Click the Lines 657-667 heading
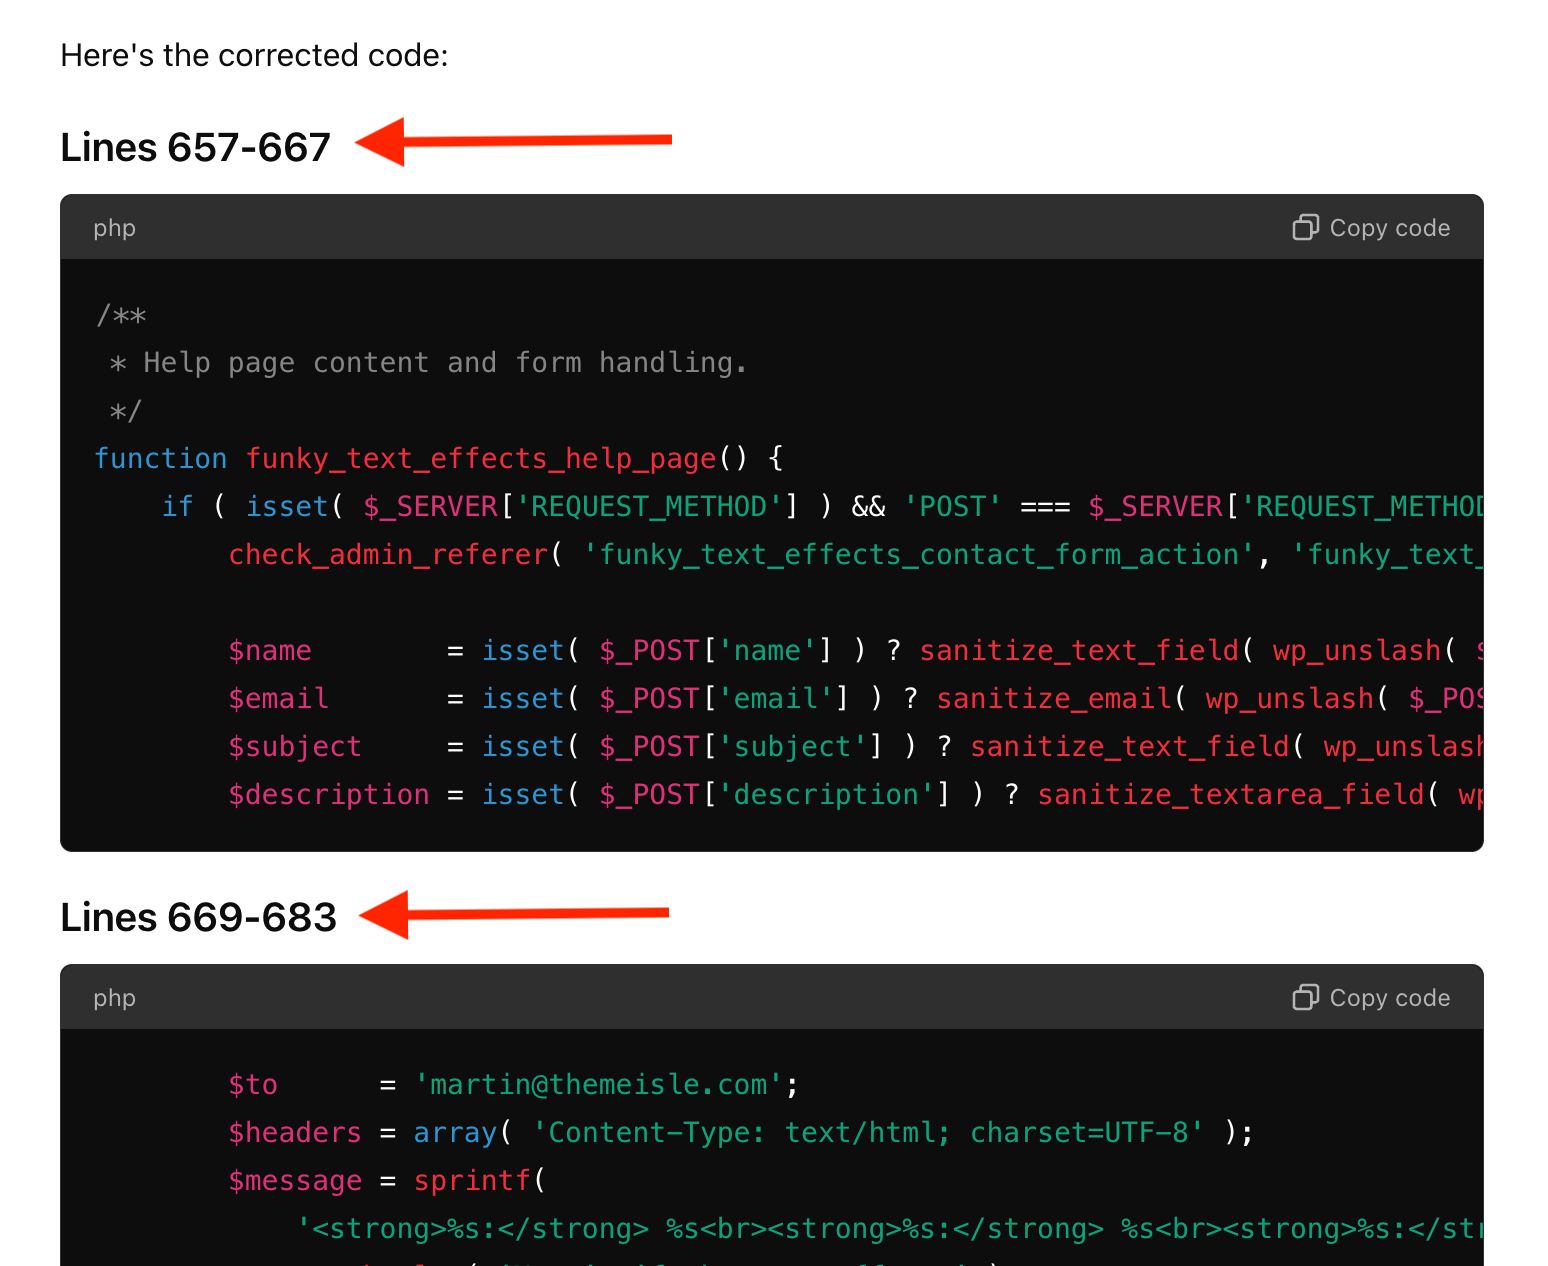This screenshot has width=1548, height=1266. (x=195, y=147)
